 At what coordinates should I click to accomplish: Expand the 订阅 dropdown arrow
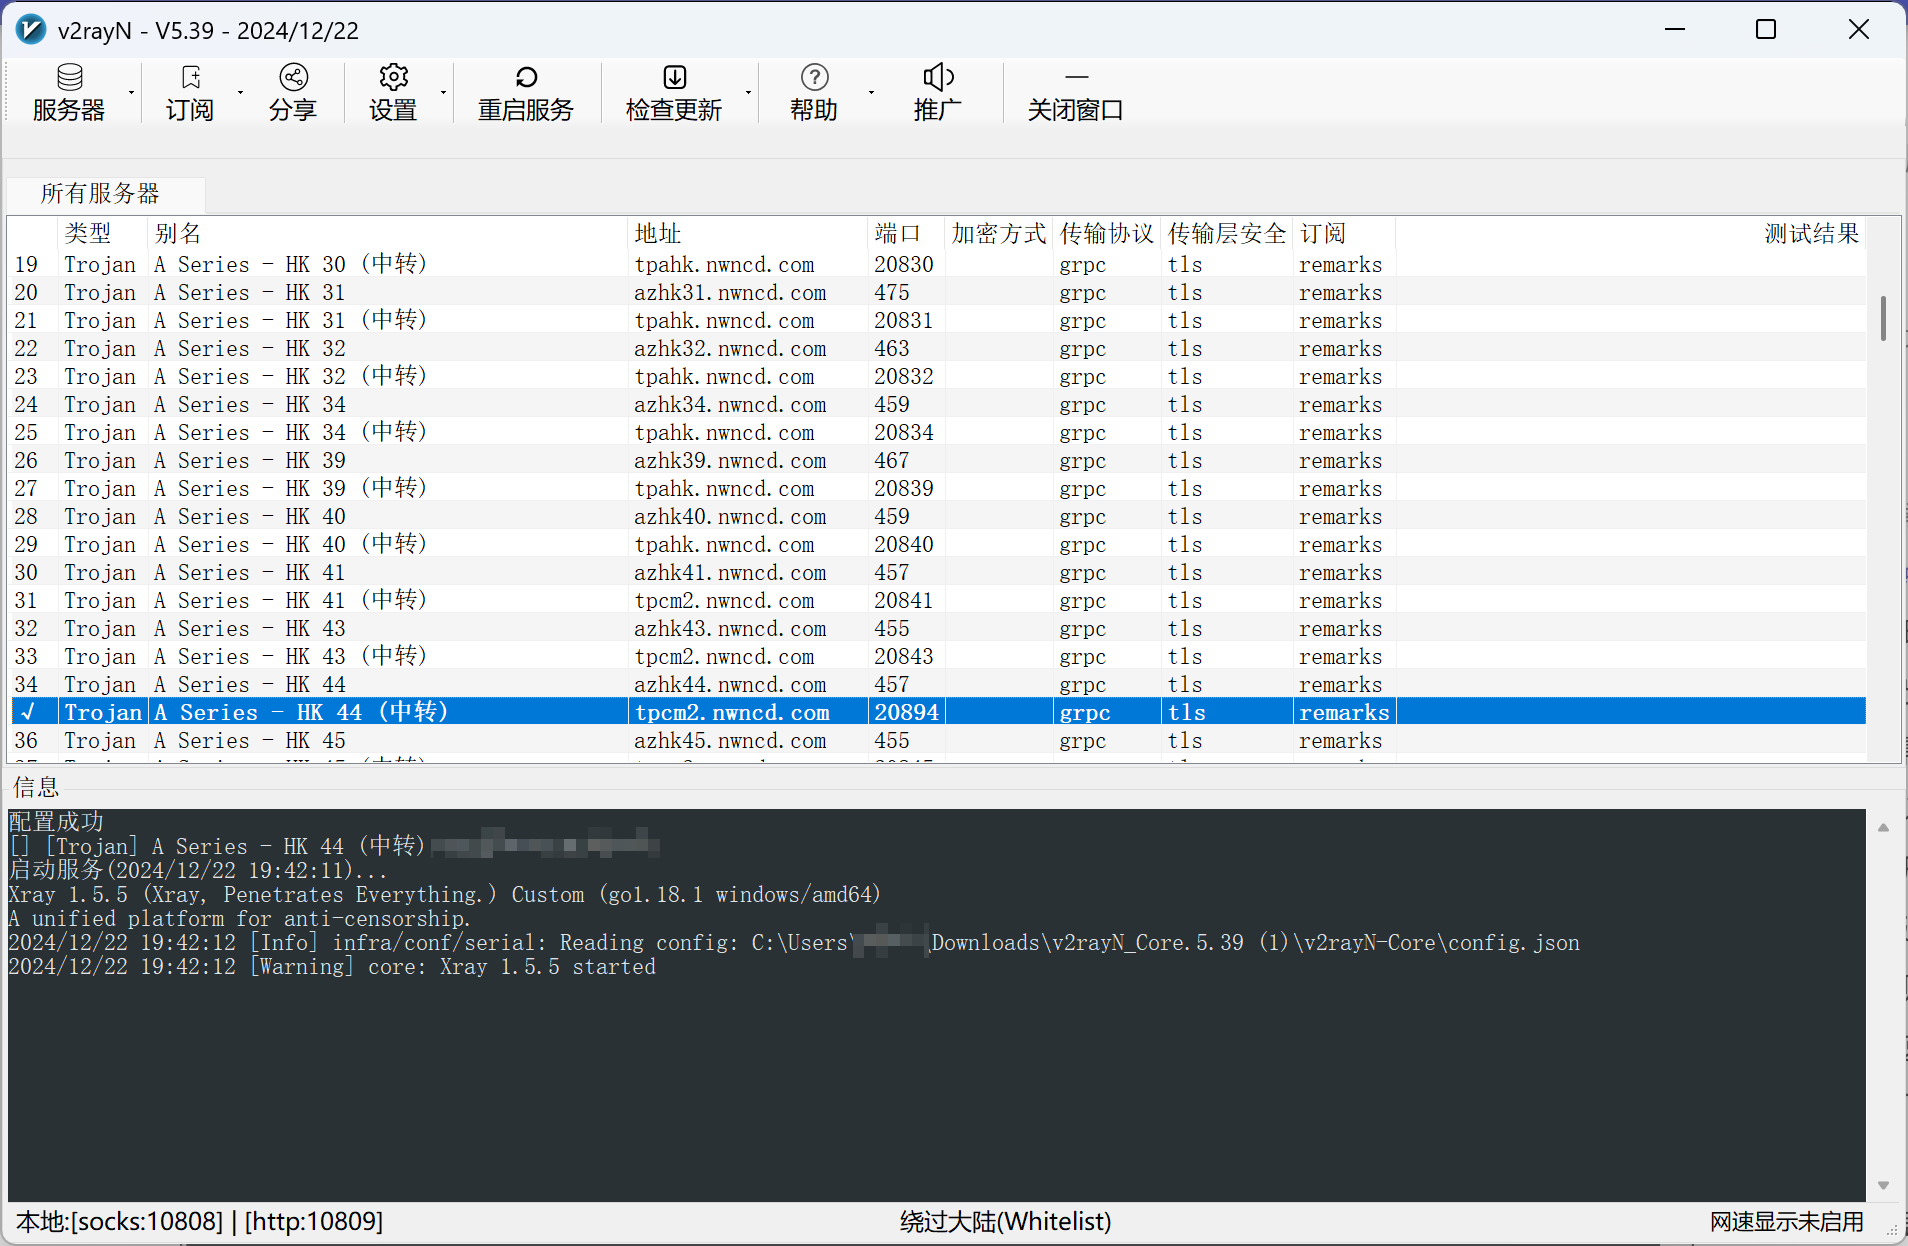(x=241, y=93)
